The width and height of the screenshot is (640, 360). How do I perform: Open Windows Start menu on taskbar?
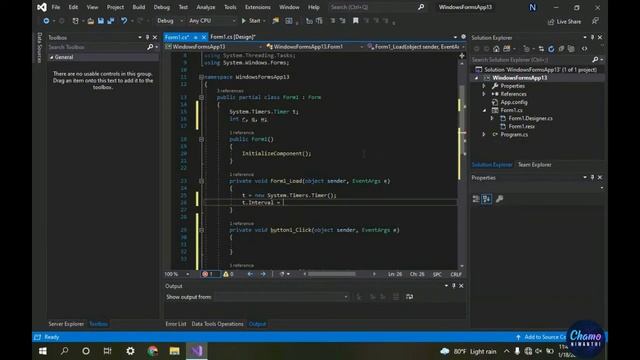click(x=43, y=351)
